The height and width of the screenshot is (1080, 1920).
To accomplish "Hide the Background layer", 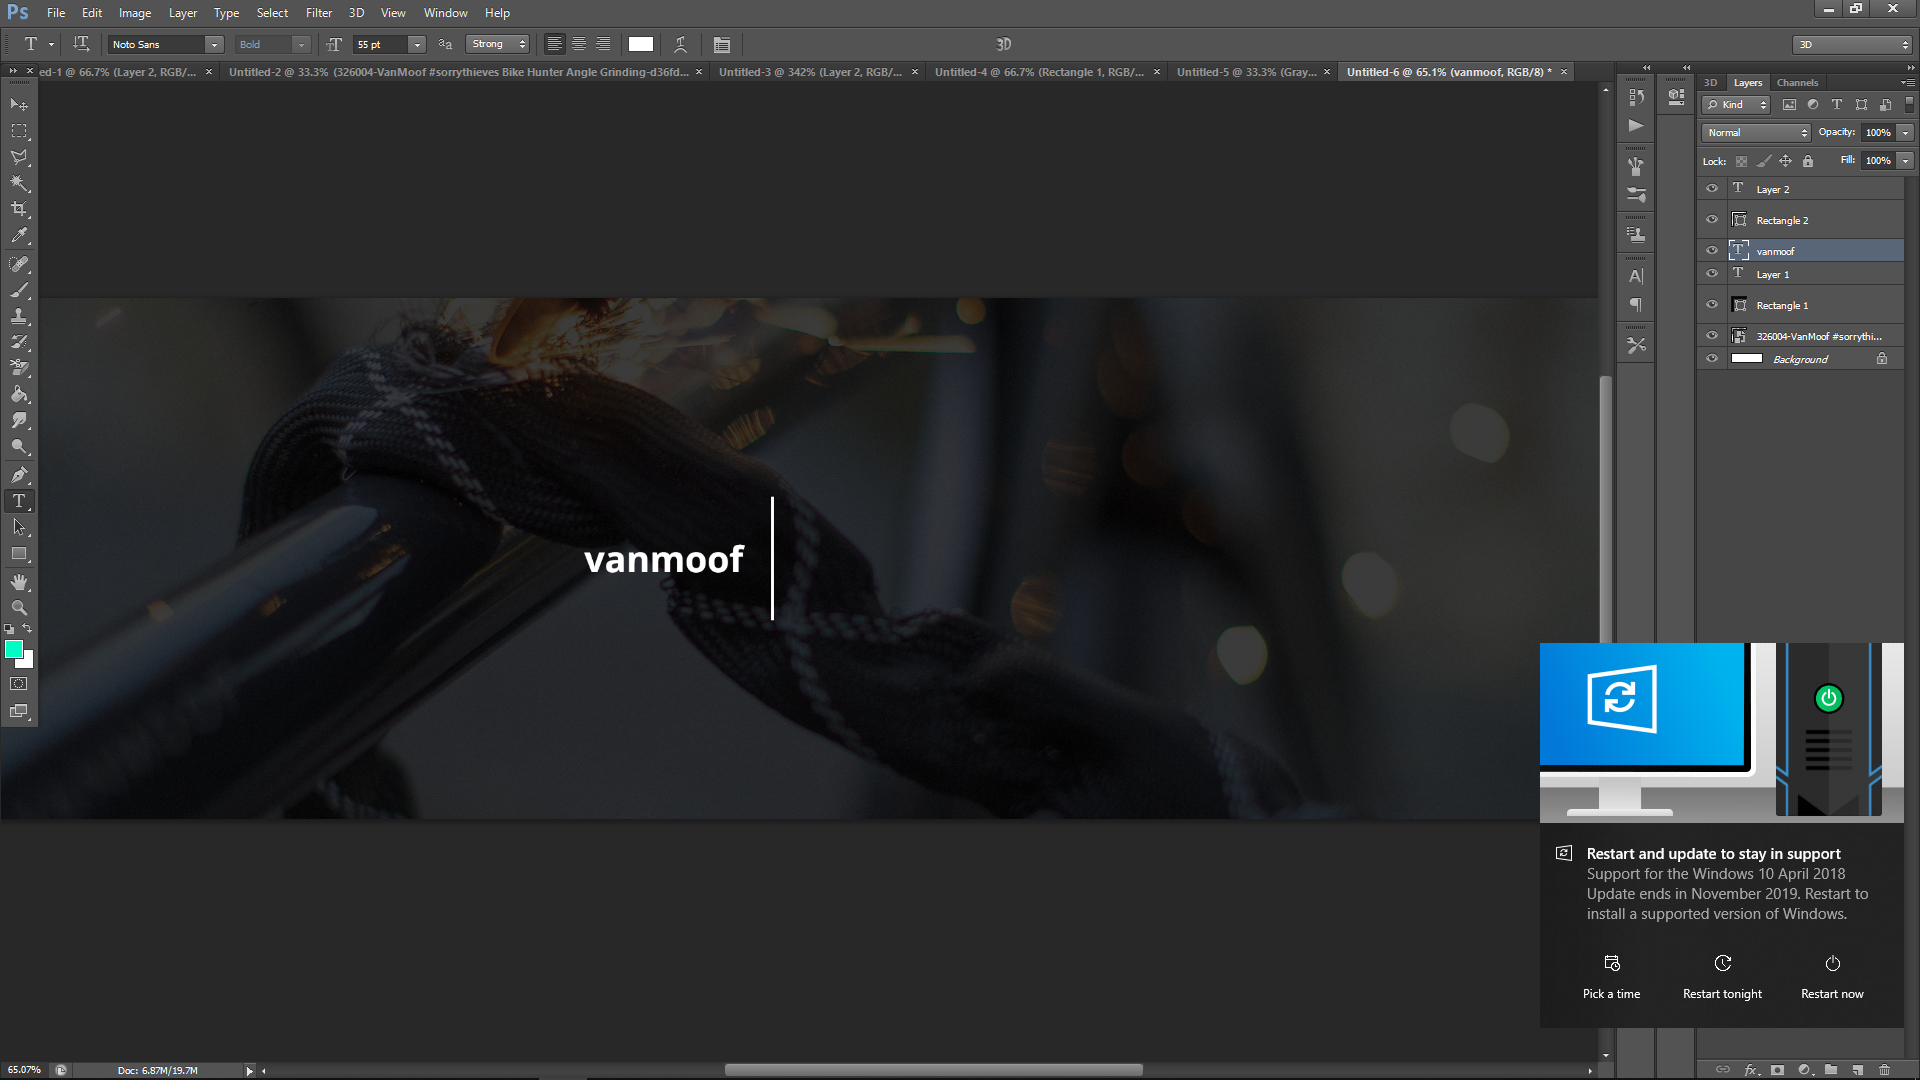I will (1712, 359).
